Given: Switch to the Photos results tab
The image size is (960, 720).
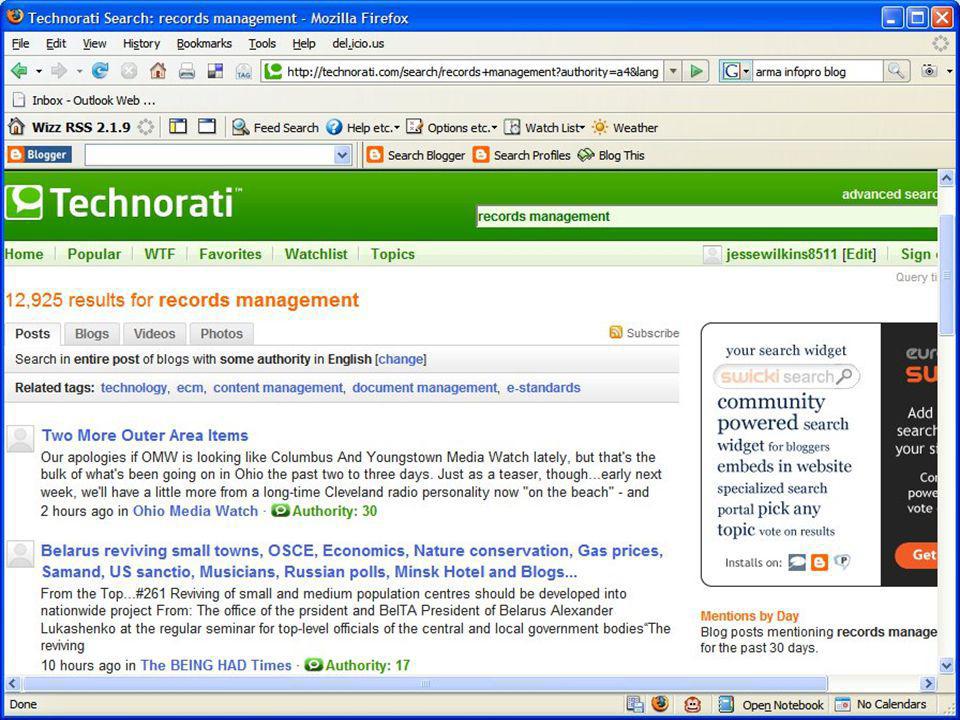Looking at the screenshot, I should 222,334.
